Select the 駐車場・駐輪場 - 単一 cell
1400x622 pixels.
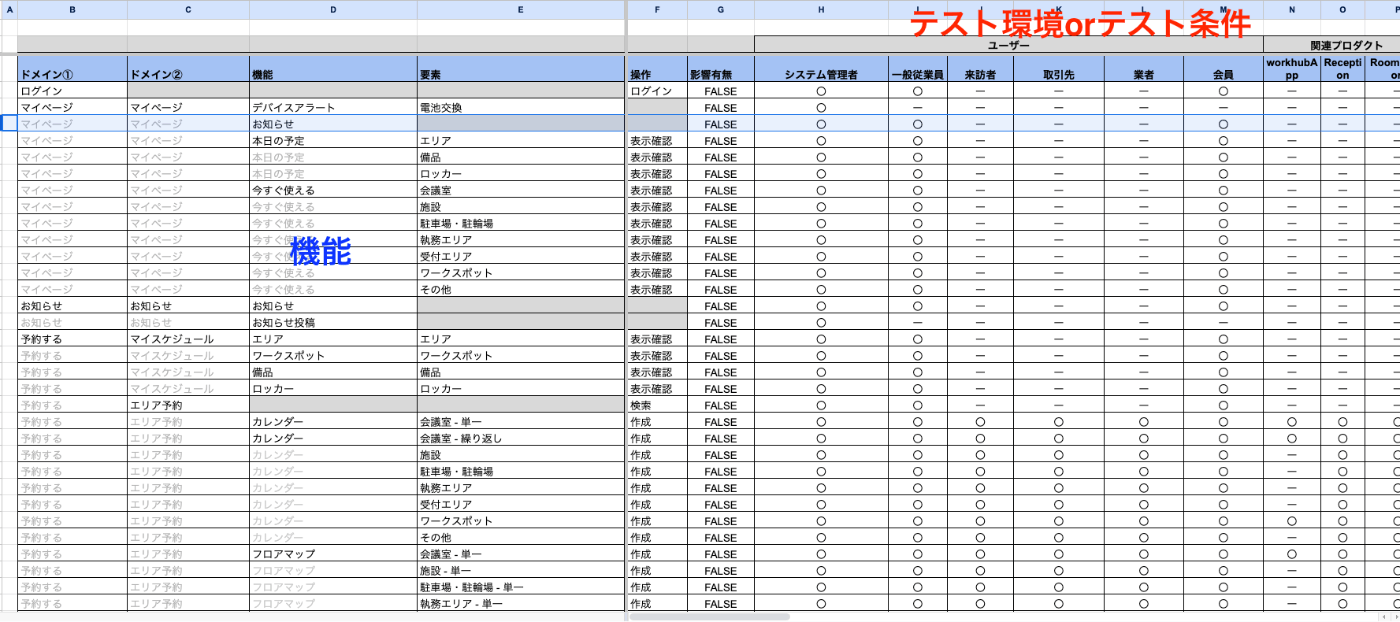[521, 588]
